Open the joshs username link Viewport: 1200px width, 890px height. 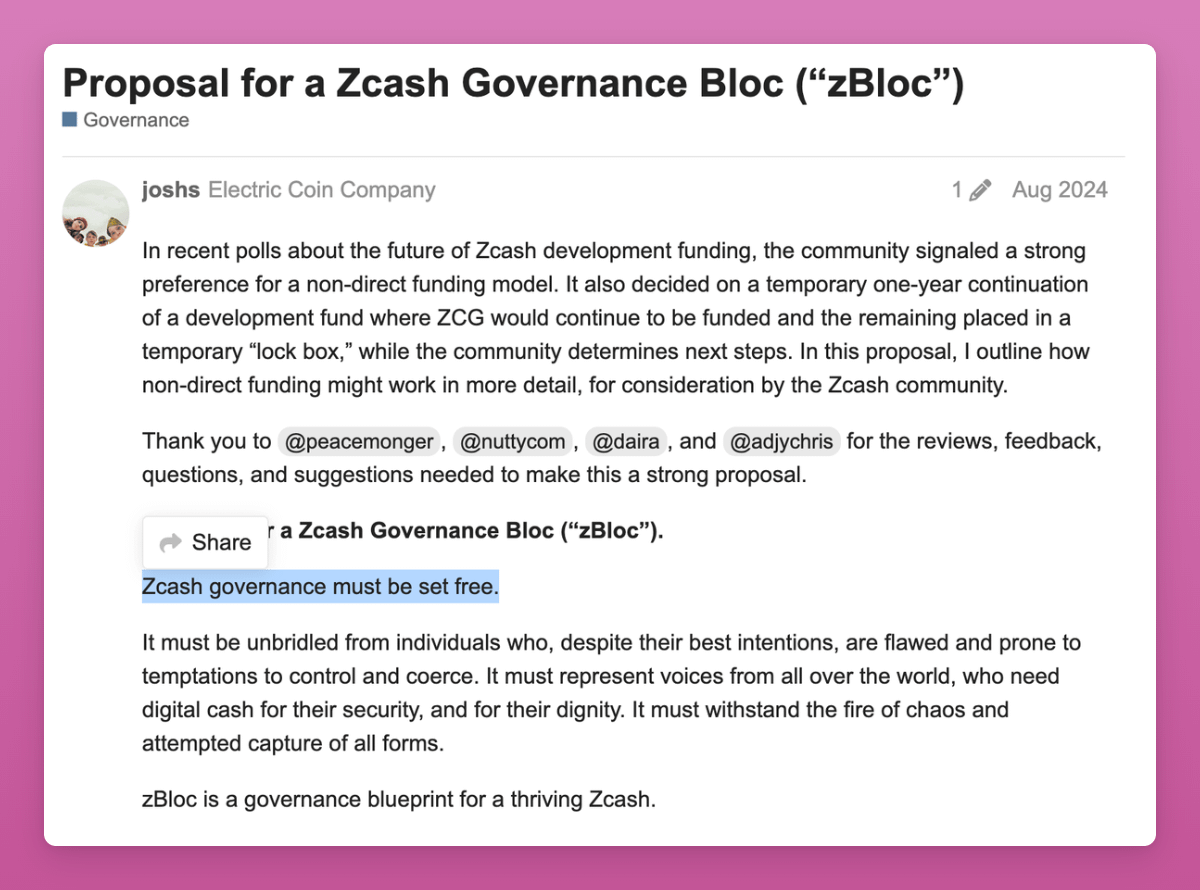coord(171,190)
